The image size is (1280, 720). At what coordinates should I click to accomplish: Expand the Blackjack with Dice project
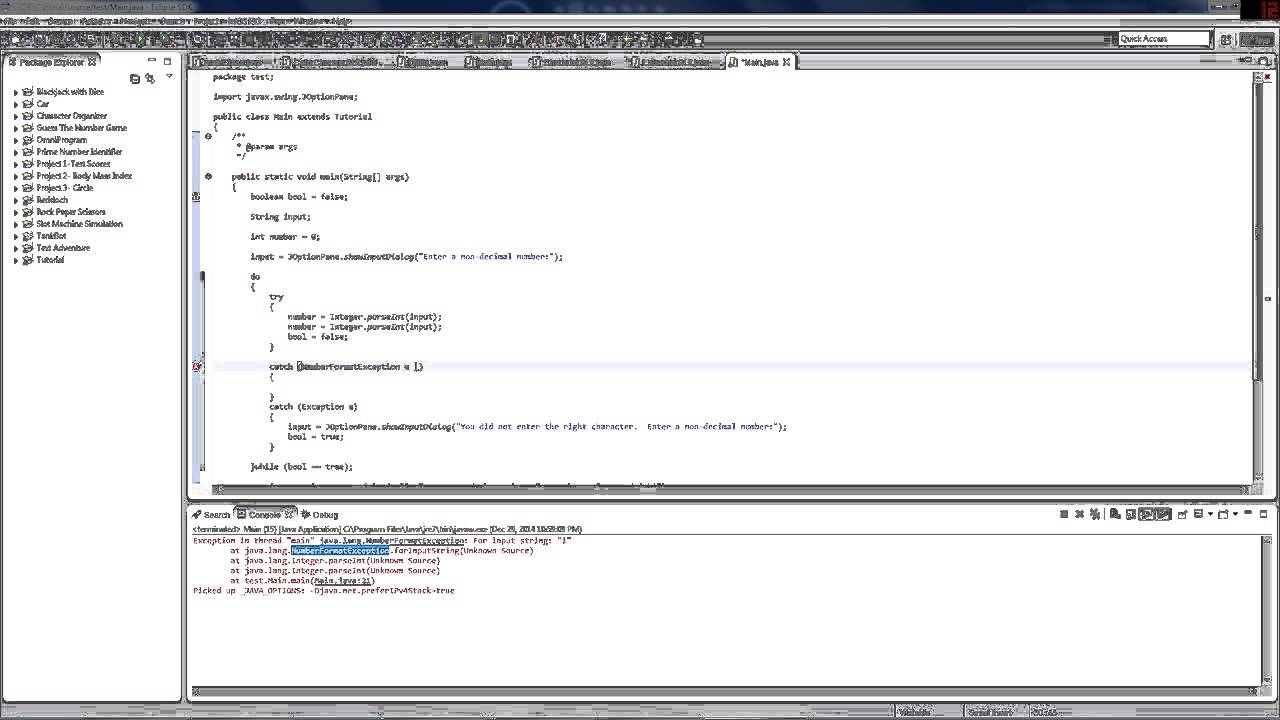coord(16,92)
